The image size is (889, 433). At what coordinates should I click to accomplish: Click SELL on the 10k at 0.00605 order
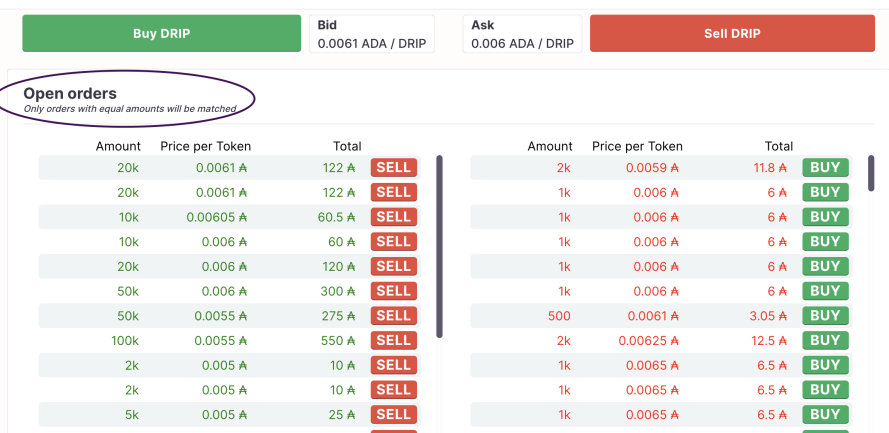(x=394, y=217)
